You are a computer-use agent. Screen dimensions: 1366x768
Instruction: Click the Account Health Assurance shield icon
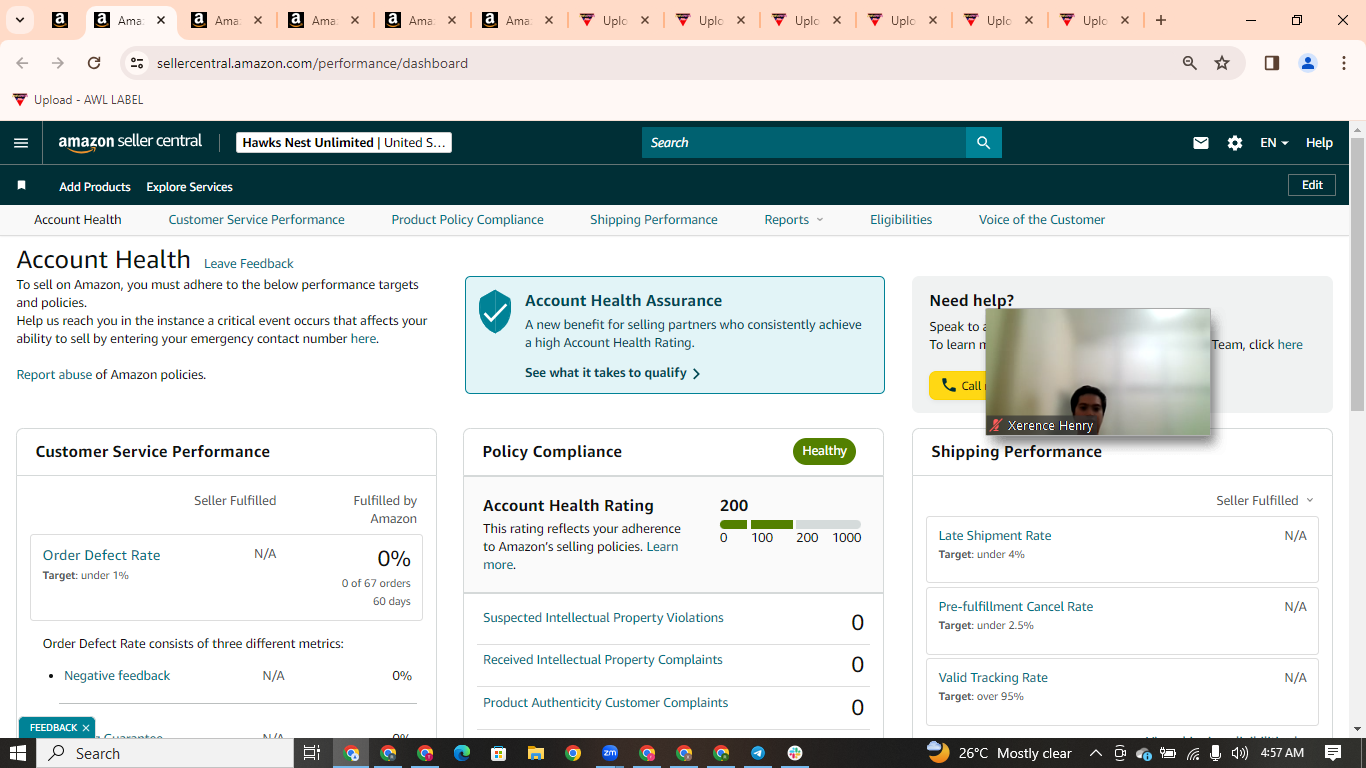pyautogui.click(x=495, y=311)
